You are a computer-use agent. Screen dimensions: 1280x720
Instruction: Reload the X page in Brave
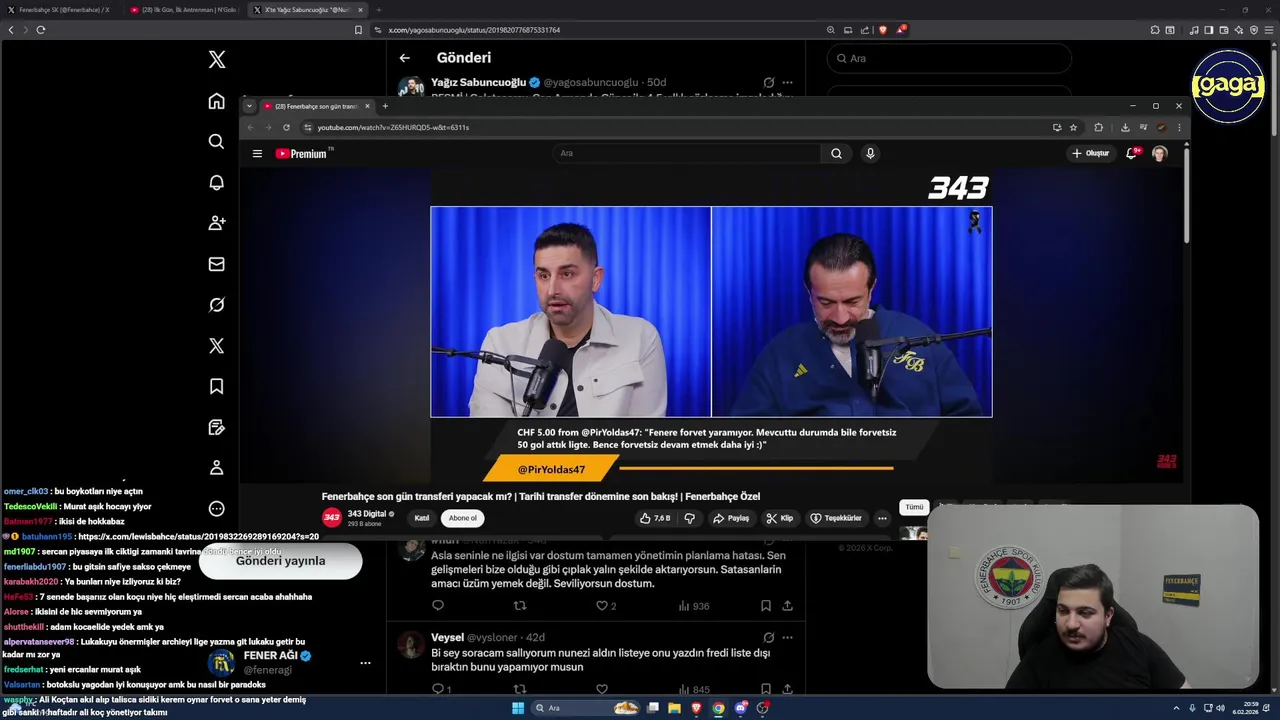pyautogui.click(x=41, y=30)
